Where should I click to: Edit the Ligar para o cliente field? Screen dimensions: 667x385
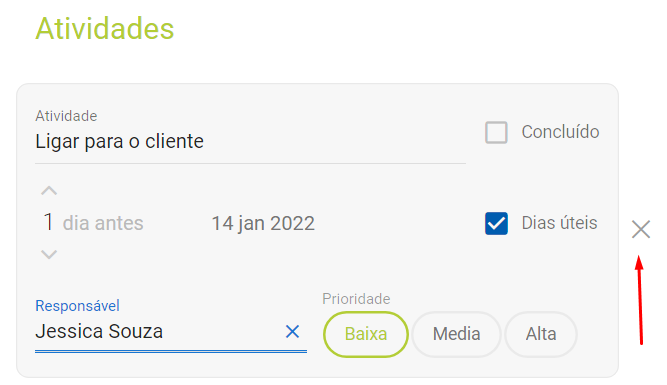click(250, 142)
